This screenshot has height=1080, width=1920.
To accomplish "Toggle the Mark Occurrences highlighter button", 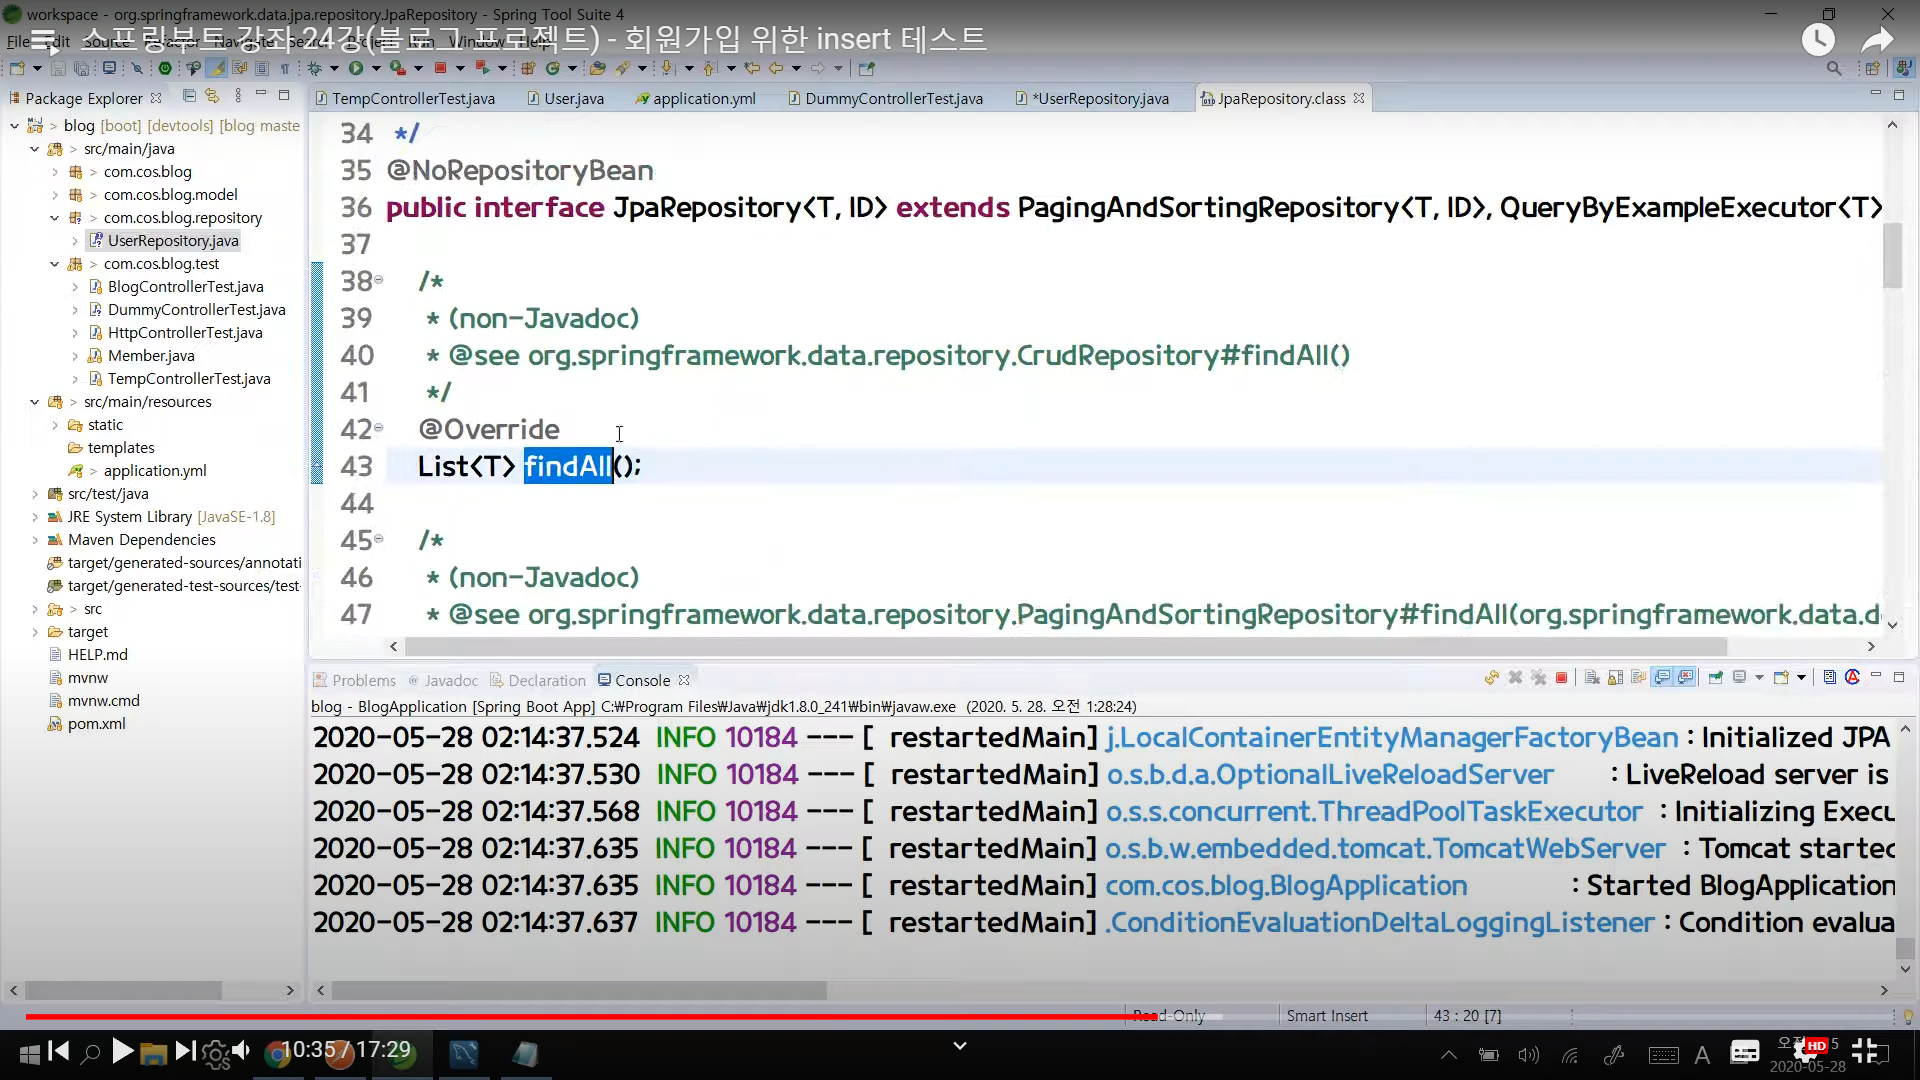I will coord(217,68).
